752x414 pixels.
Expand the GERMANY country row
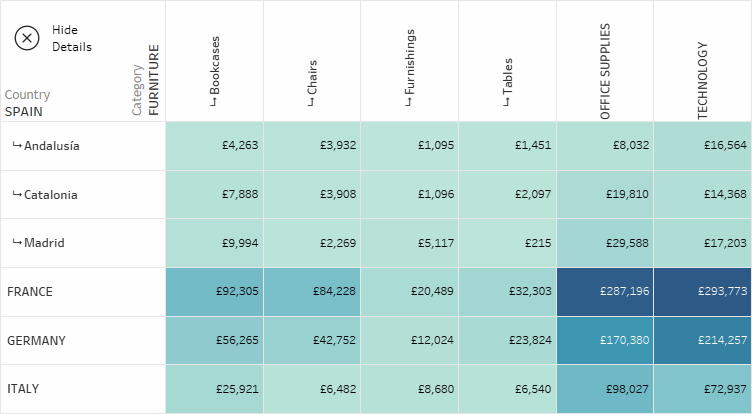(x=36, y=341)
